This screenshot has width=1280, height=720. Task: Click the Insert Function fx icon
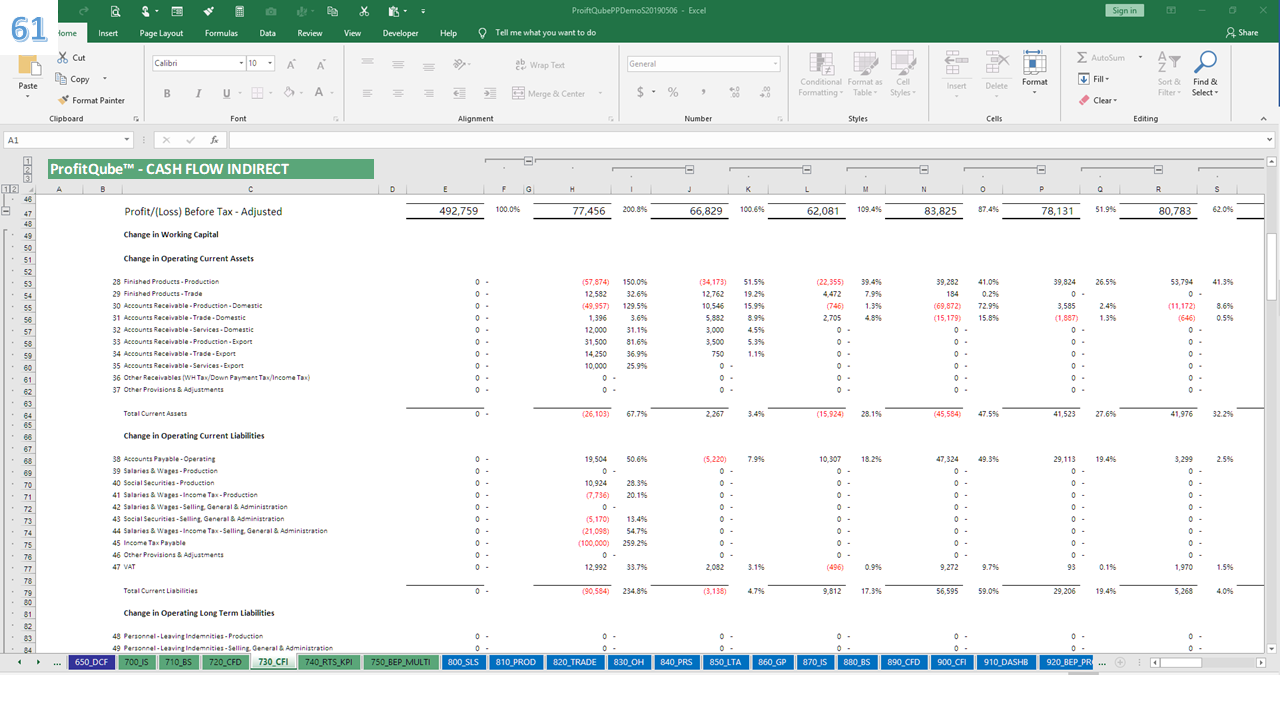(x=214, y=140)
